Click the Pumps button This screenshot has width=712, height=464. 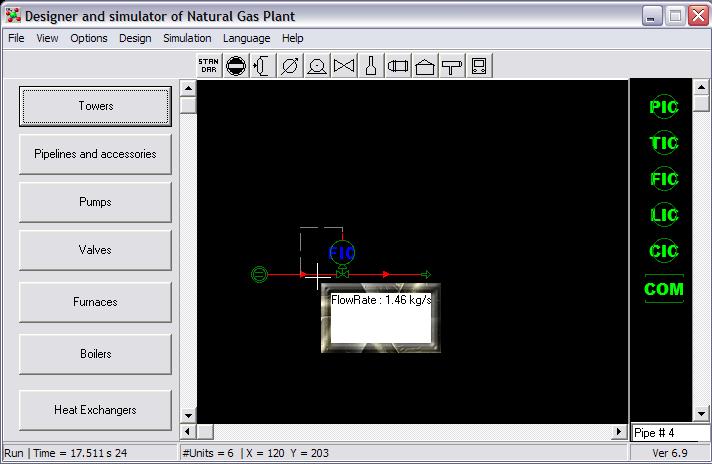click(95, 202)
